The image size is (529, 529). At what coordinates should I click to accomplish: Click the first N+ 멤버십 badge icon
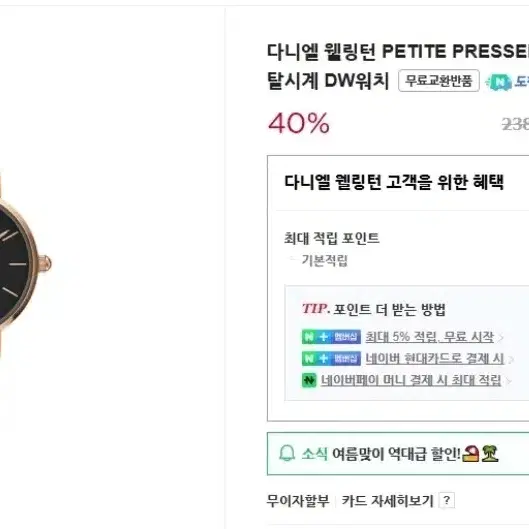point(331,337)
